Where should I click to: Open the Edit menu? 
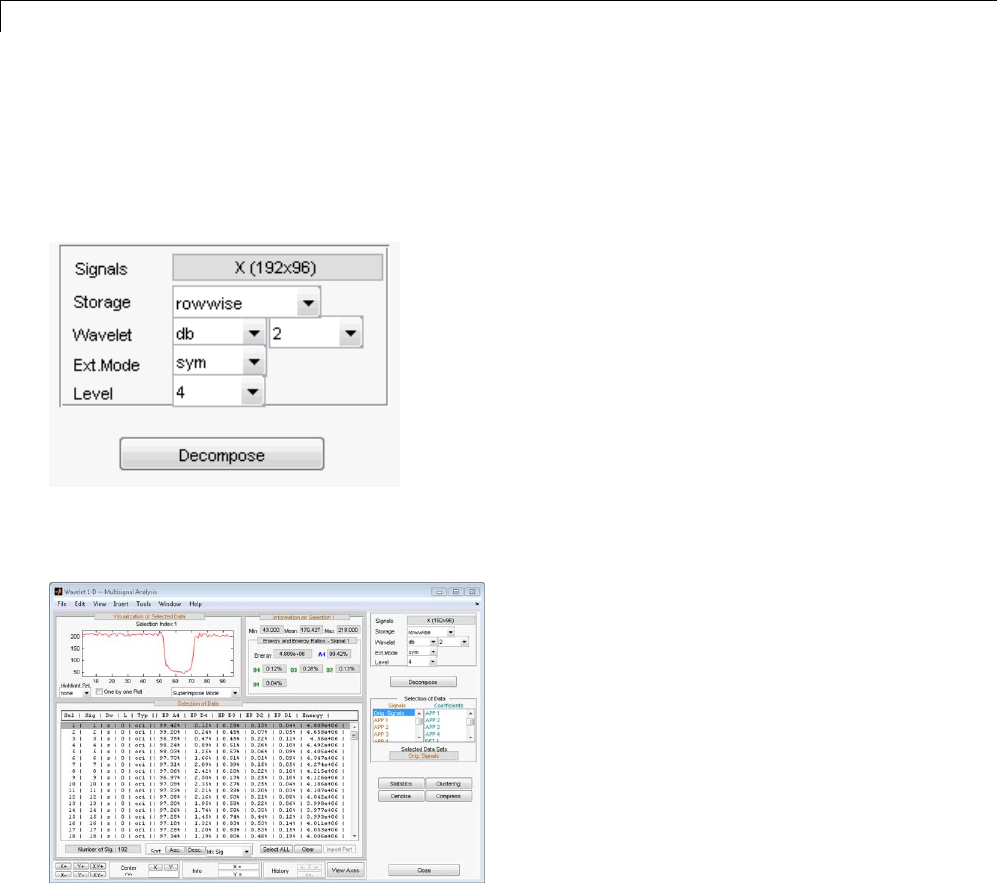(79, 604)
